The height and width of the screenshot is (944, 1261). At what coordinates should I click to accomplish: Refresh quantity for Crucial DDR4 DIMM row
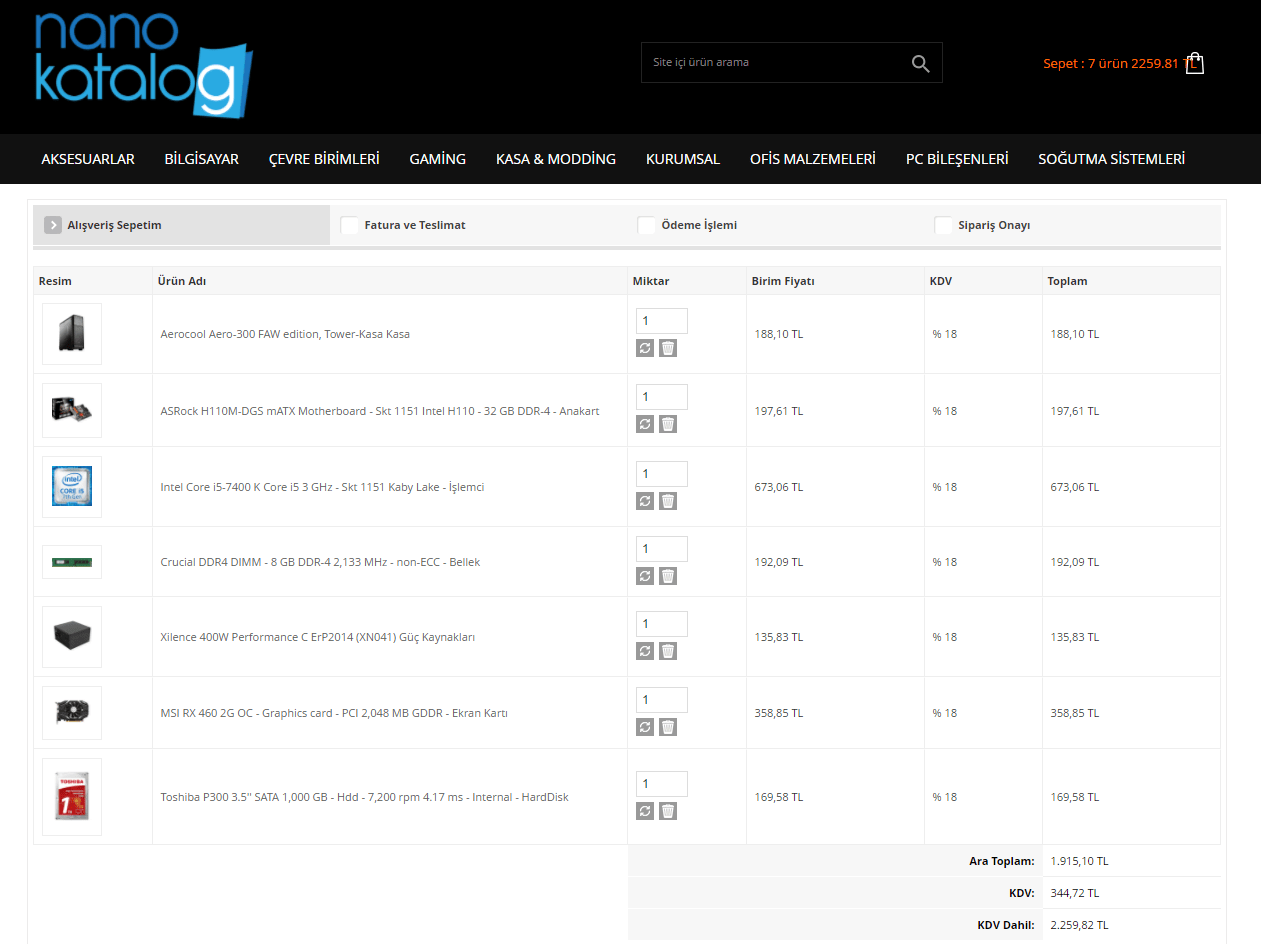(645, 576)
